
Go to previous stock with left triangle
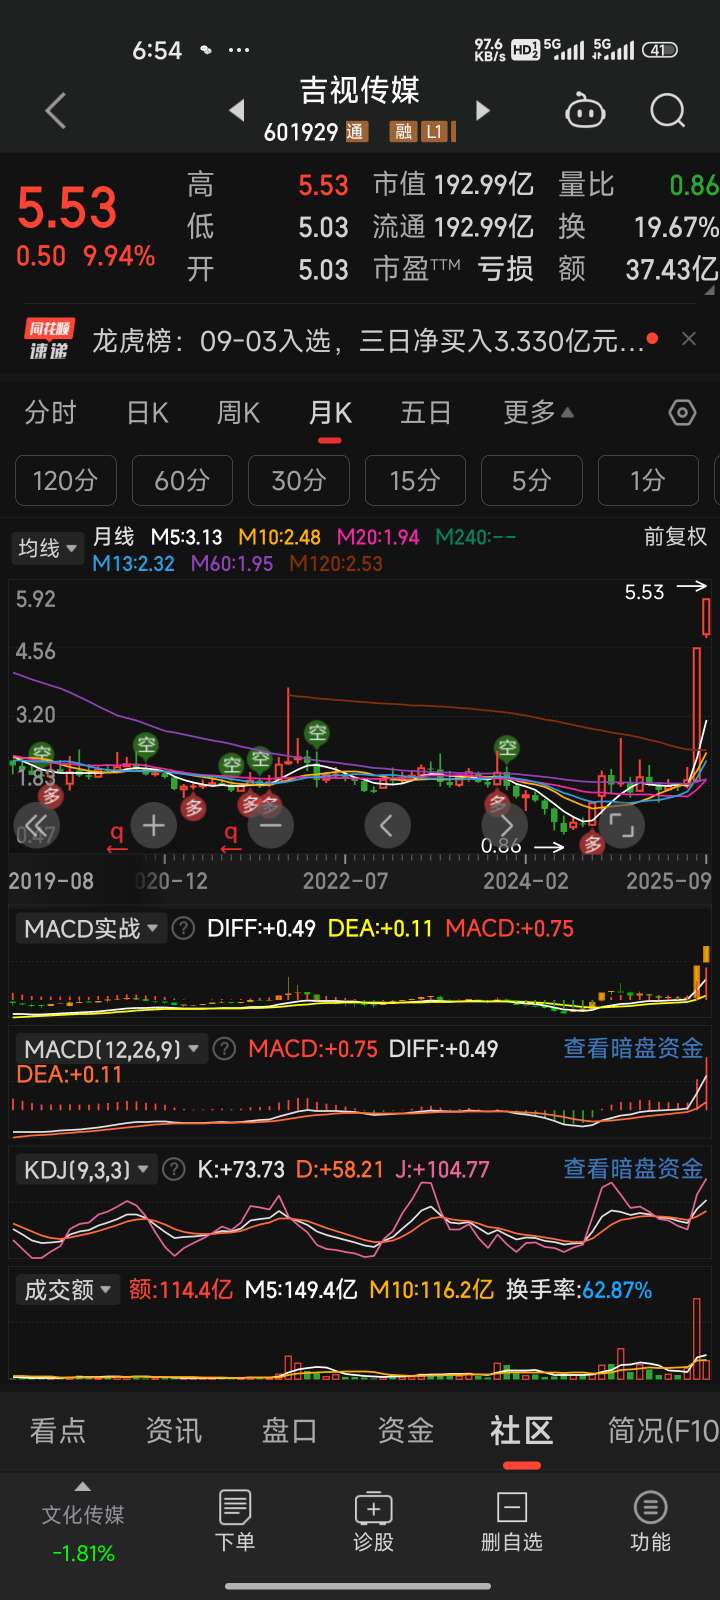pos(237,110)
